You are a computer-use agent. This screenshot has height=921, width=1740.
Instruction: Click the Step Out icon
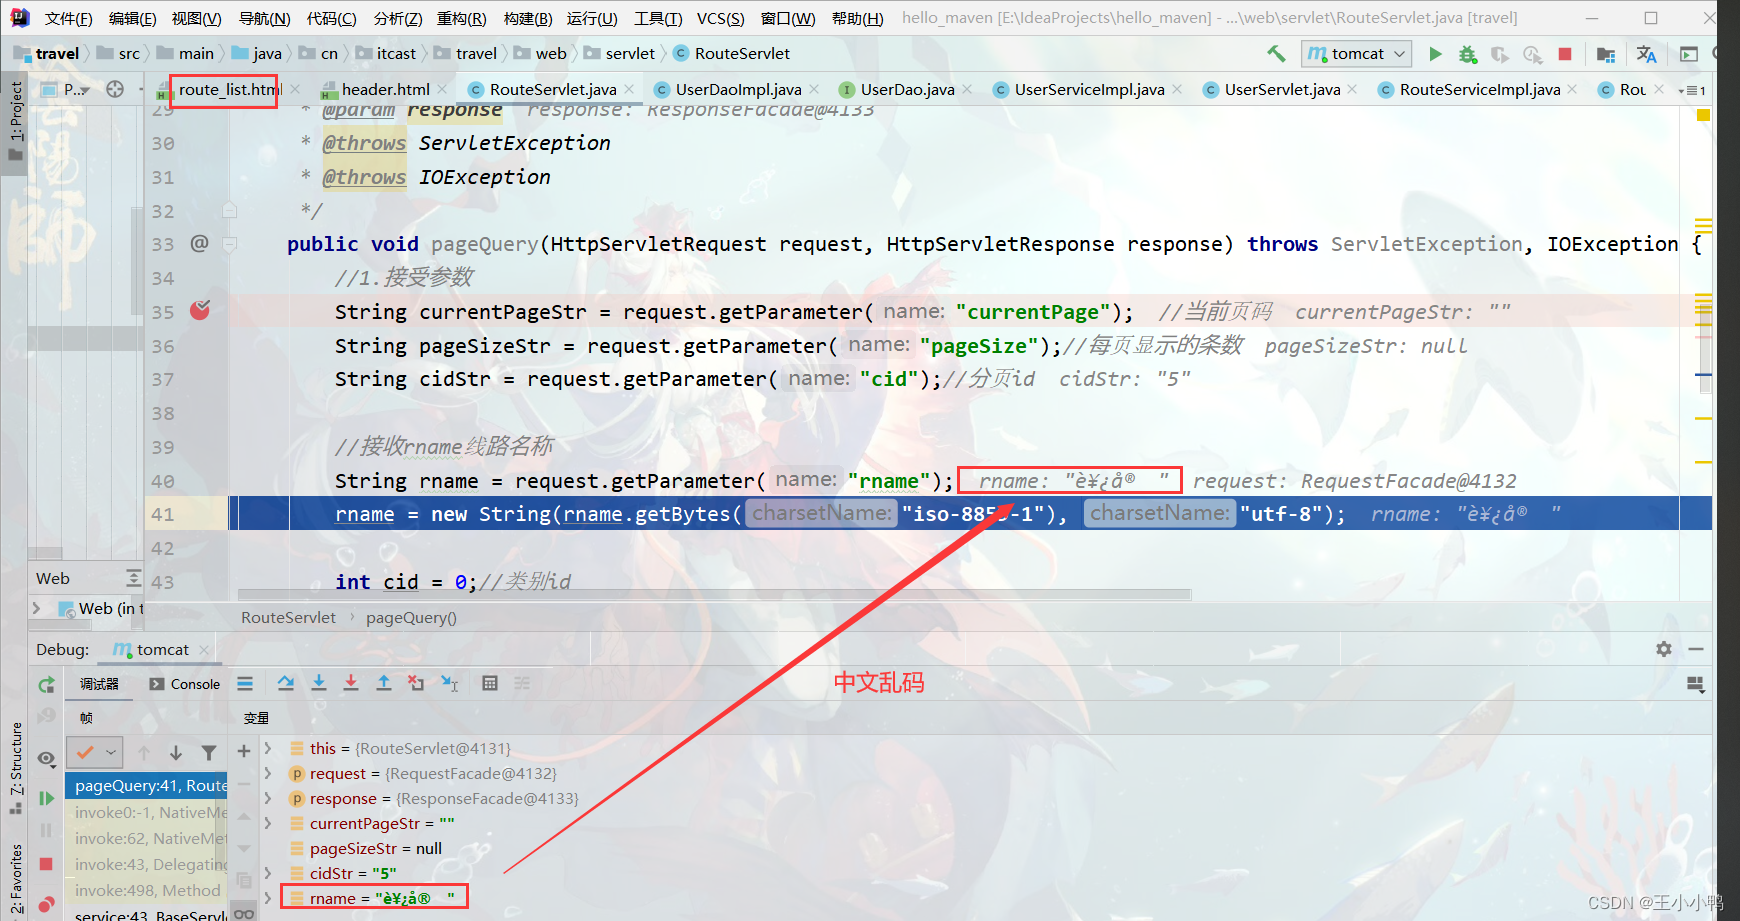coord(384,684)
